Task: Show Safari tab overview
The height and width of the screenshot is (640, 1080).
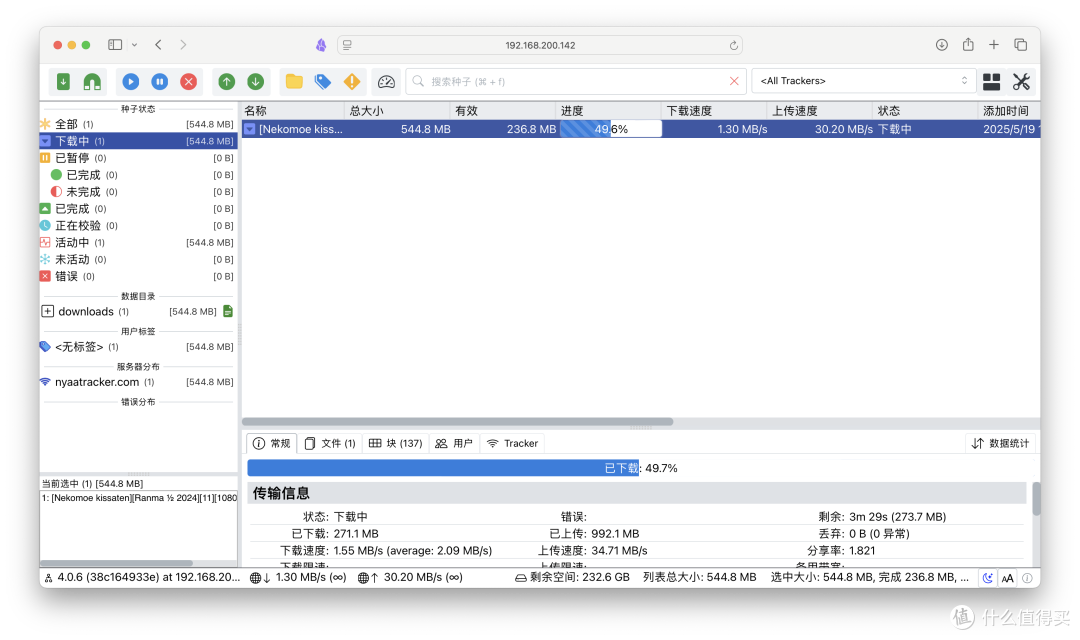Action: [x=1021, y=45]
